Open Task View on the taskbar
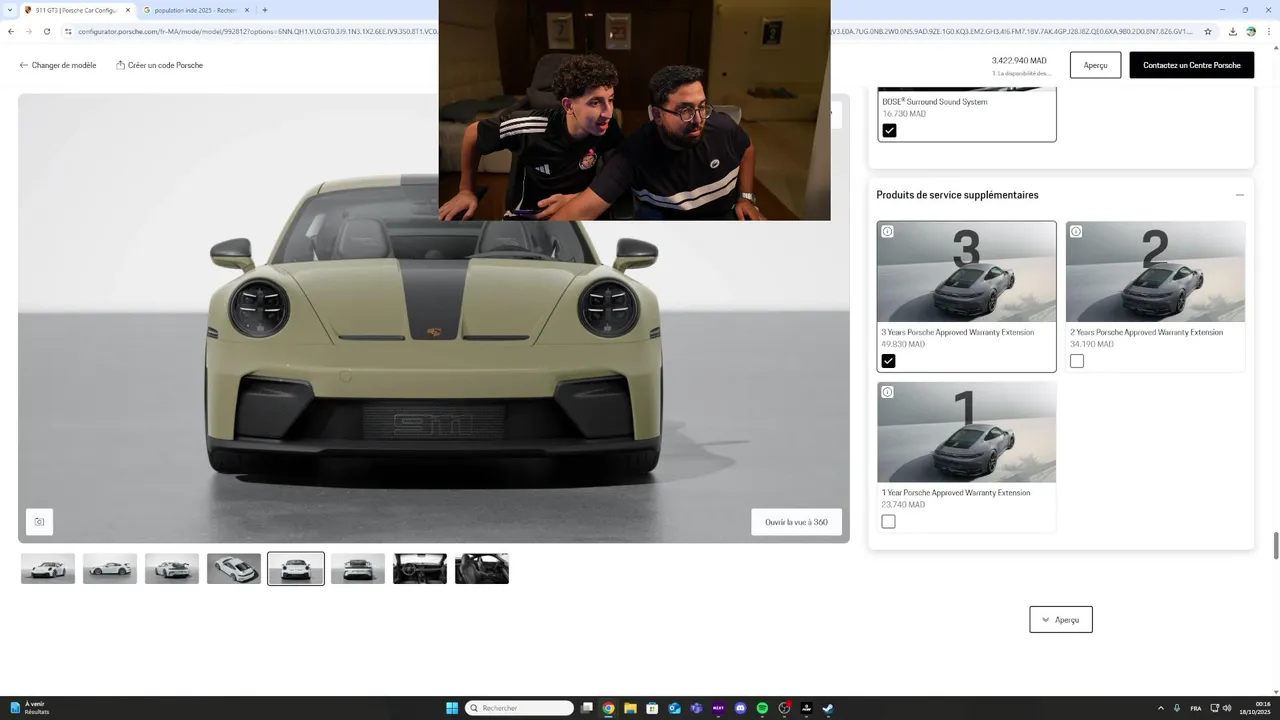 click(x=587, y=708)
